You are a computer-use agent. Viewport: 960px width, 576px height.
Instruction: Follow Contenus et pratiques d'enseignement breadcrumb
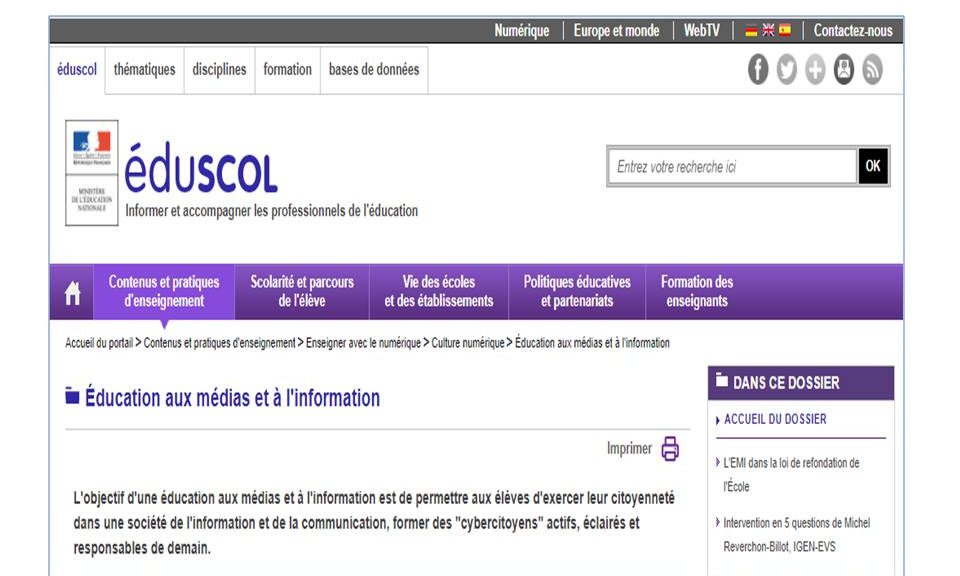click(x=219, y=343)
